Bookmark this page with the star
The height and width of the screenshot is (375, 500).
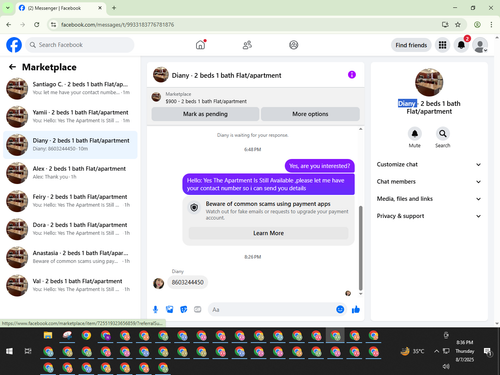point(458,25)
